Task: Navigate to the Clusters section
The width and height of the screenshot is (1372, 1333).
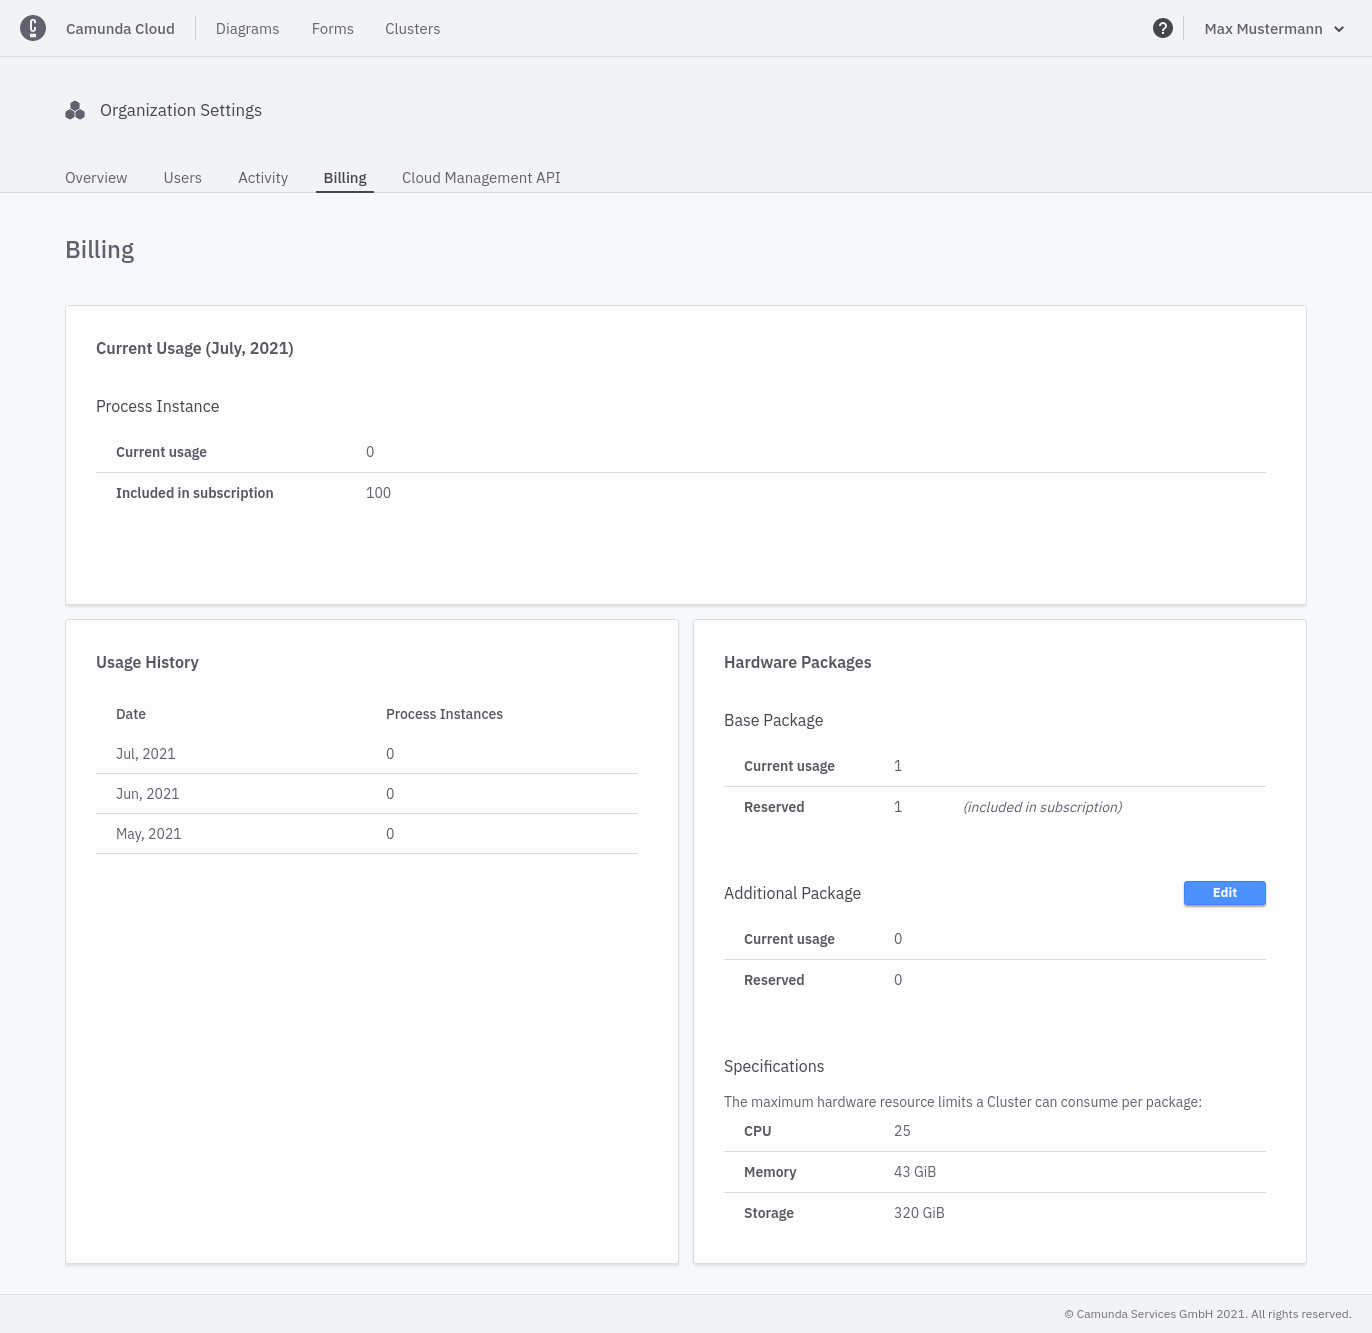Action: point(412,28)
